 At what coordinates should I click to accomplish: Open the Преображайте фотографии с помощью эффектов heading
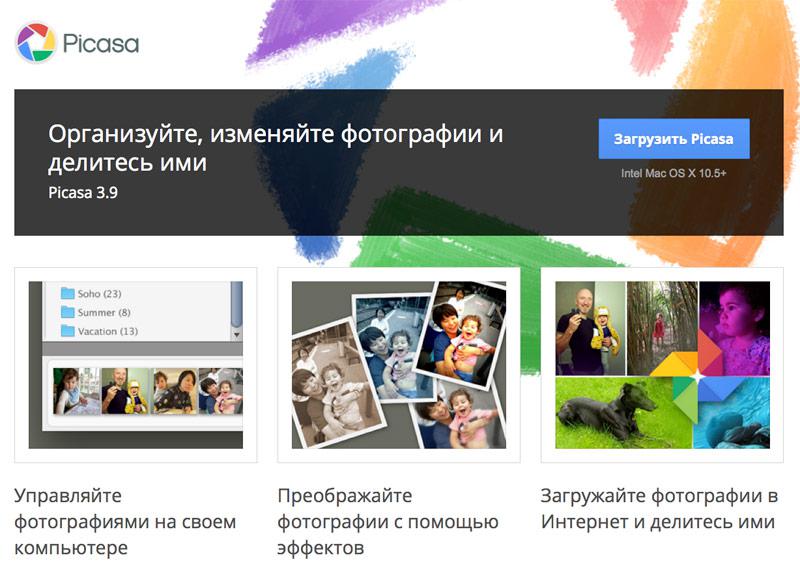pyautogui.click(x=387, y=522)
